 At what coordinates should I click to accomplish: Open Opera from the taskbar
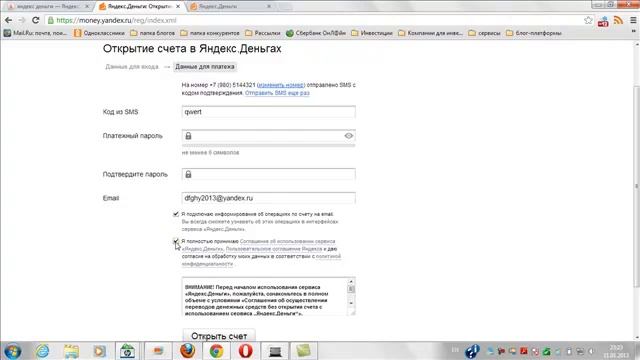[245, 351]
